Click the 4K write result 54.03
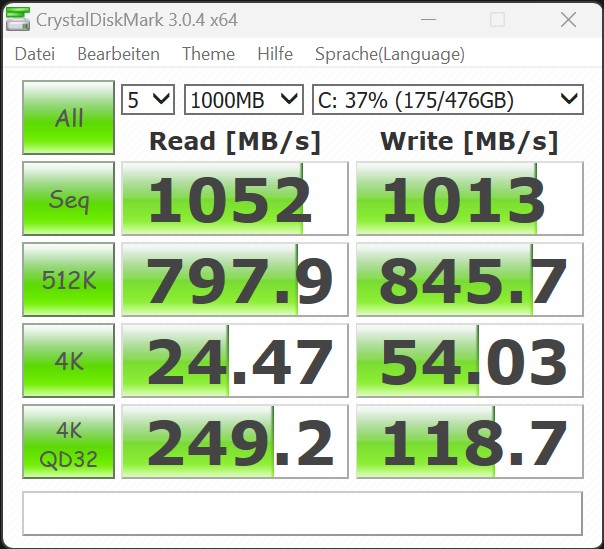604x549 pixels. [470, 360]
